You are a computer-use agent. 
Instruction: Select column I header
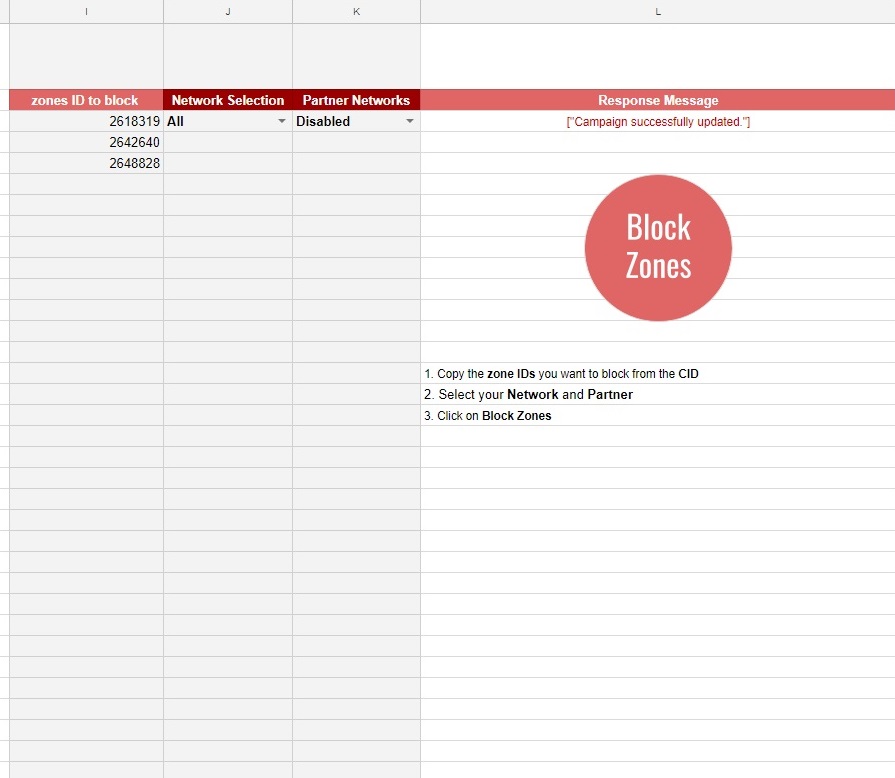[86, 11]
